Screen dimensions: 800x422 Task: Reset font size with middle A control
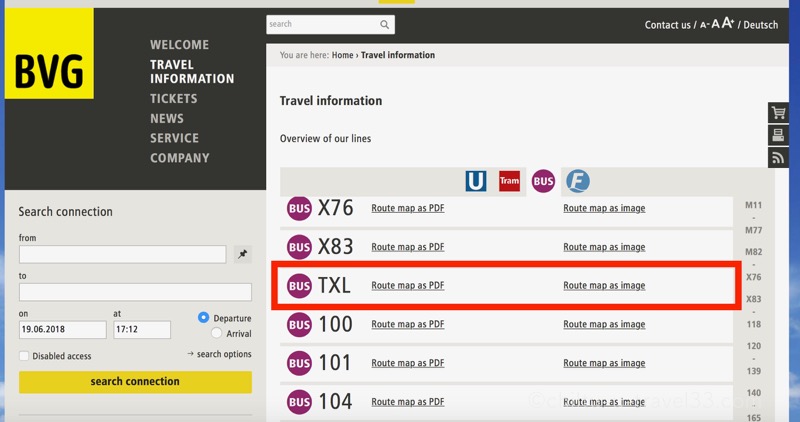tap(715, 24)
